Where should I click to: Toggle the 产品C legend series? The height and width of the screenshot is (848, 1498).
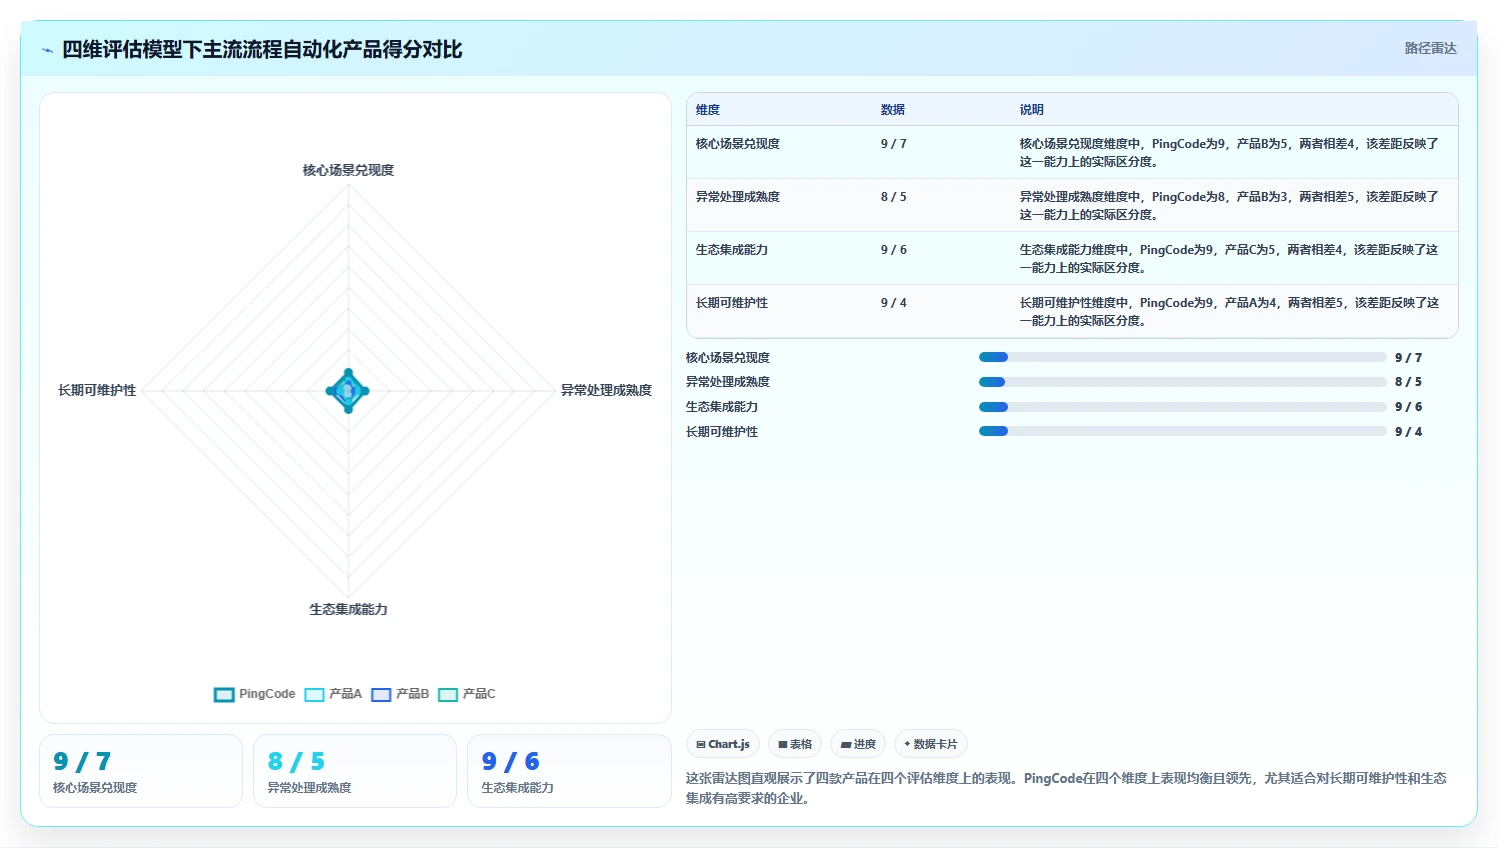(x=467, y=694)
